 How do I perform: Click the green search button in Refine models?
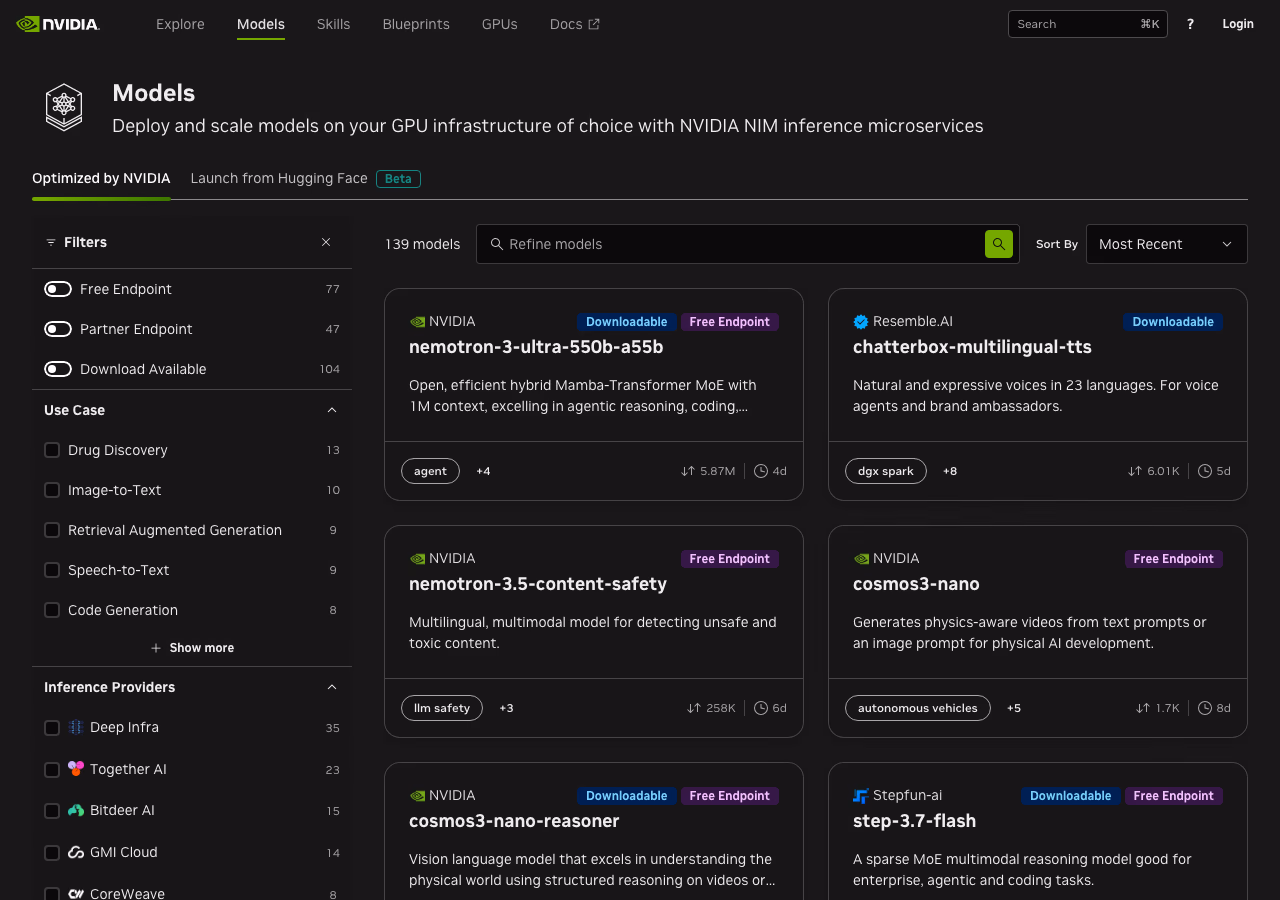pyautogui.click(x=999, y=244)
